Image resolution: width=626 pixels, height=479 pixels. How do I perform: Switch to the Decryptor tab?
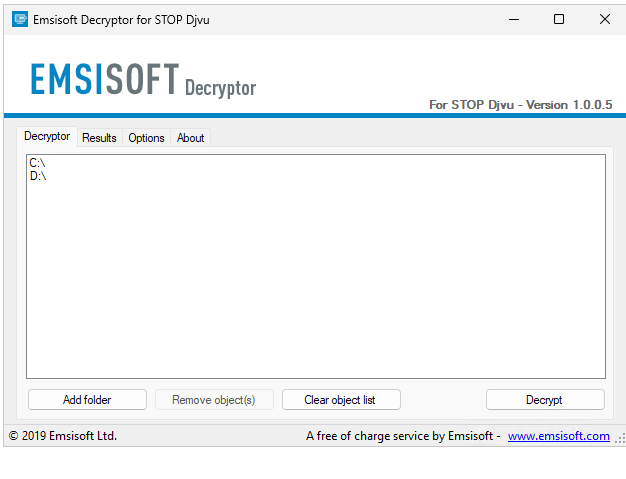pos(47,137)
